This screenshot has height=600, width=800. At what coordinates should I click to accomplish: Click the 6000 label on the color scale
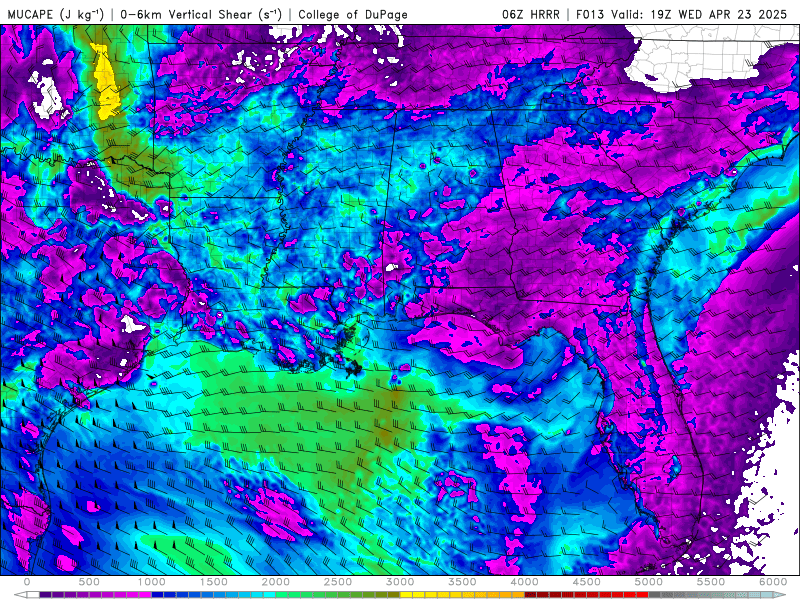coord(773,582)
